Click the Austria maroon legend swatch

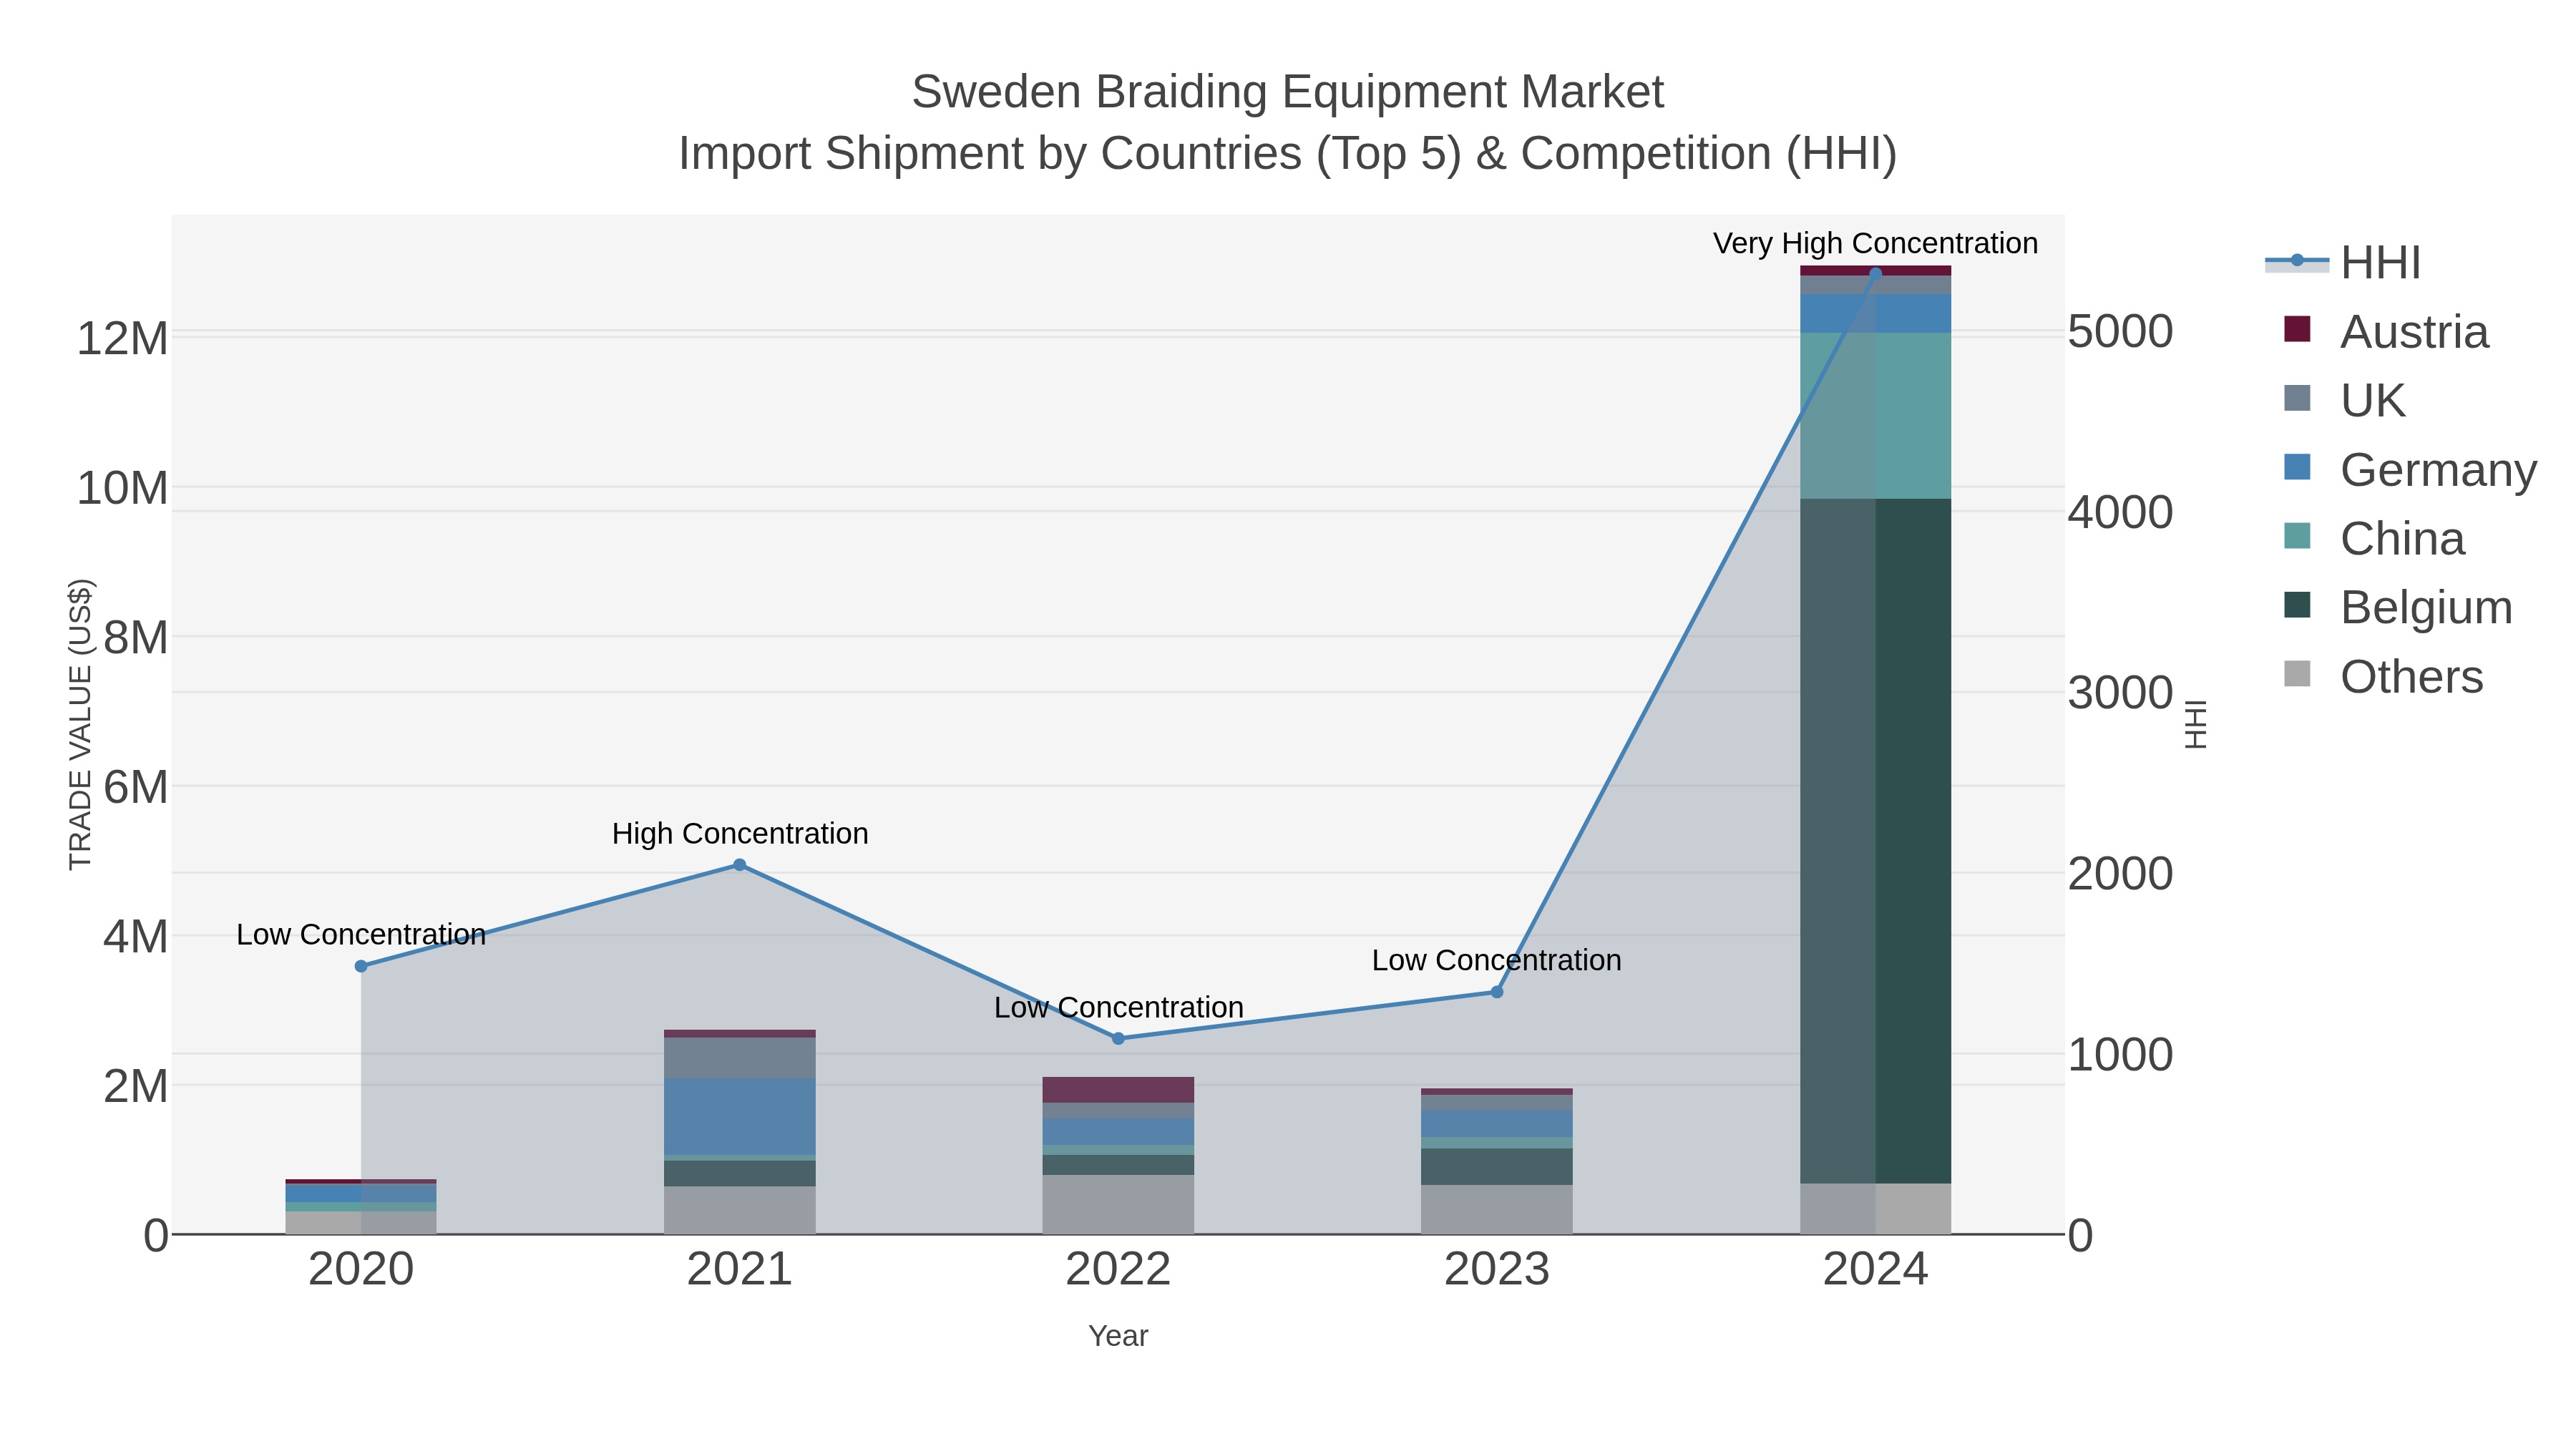point(2298,329)
